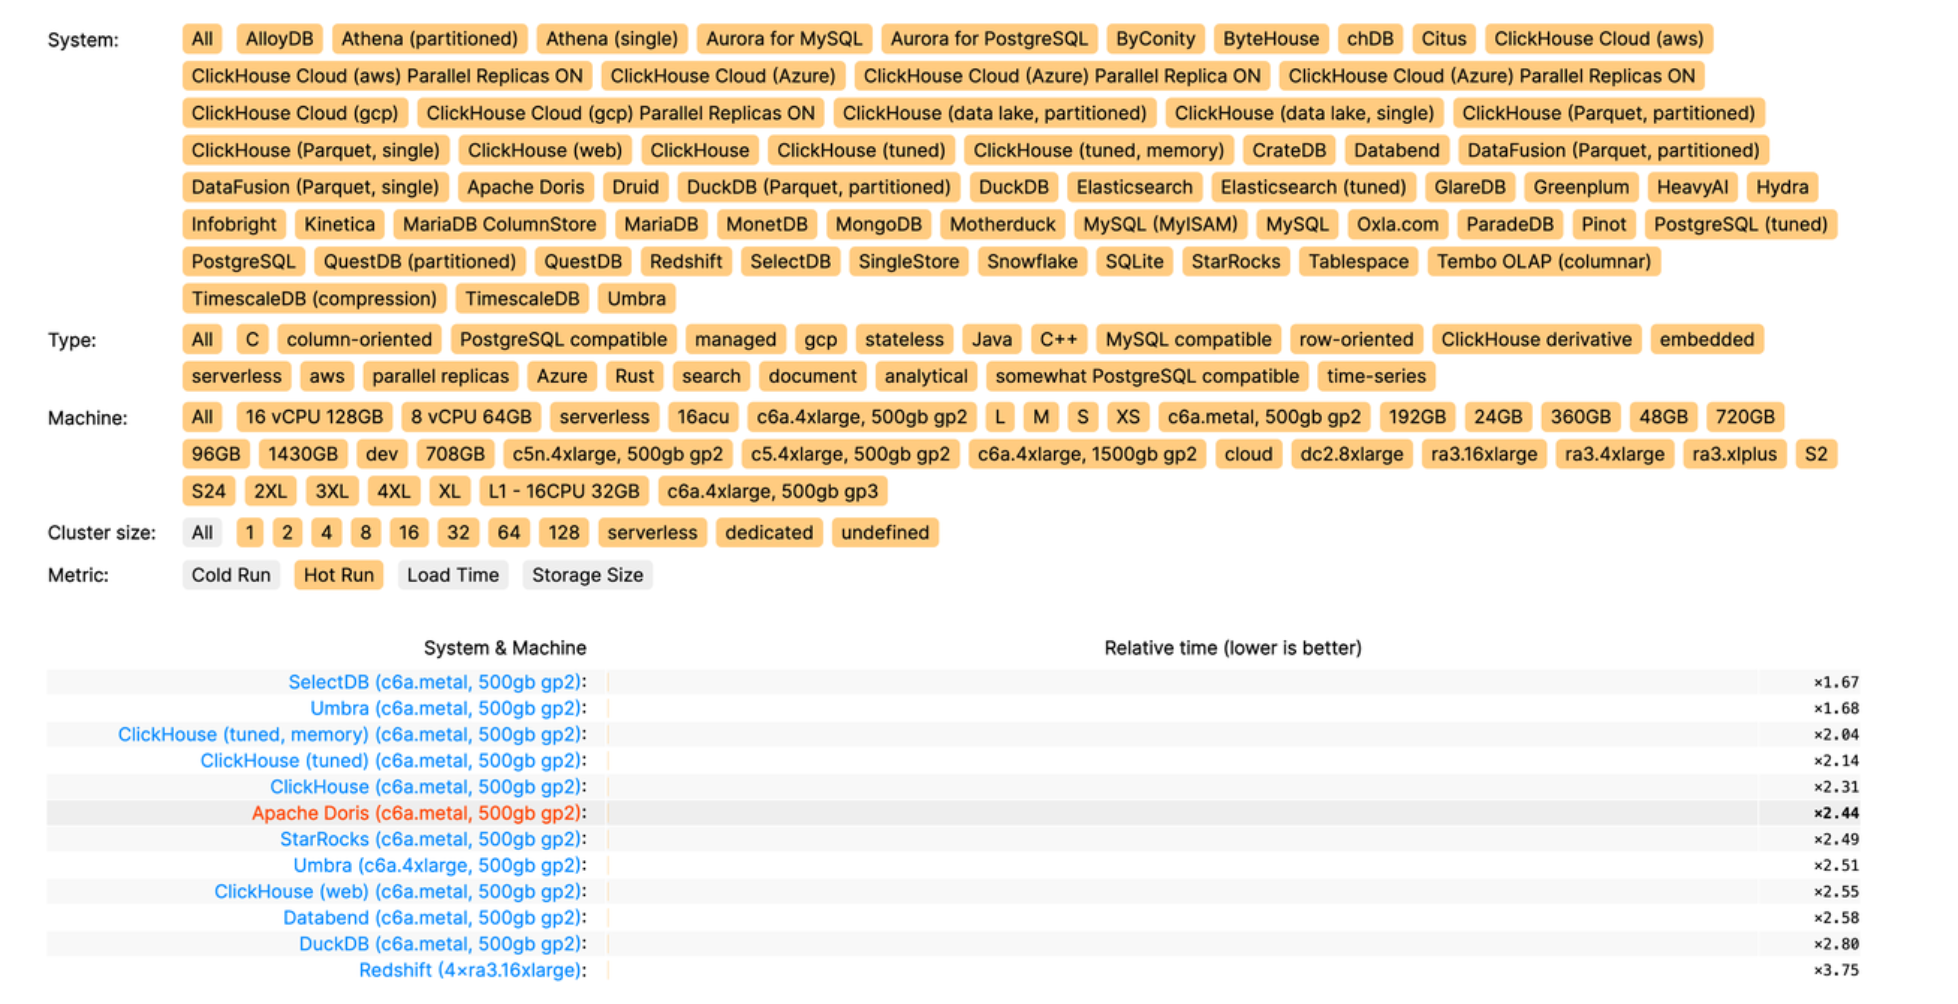Switch metric to Storage Size
The width and height of the screenshot is (1958, 1004).
(x=588, y=575)
